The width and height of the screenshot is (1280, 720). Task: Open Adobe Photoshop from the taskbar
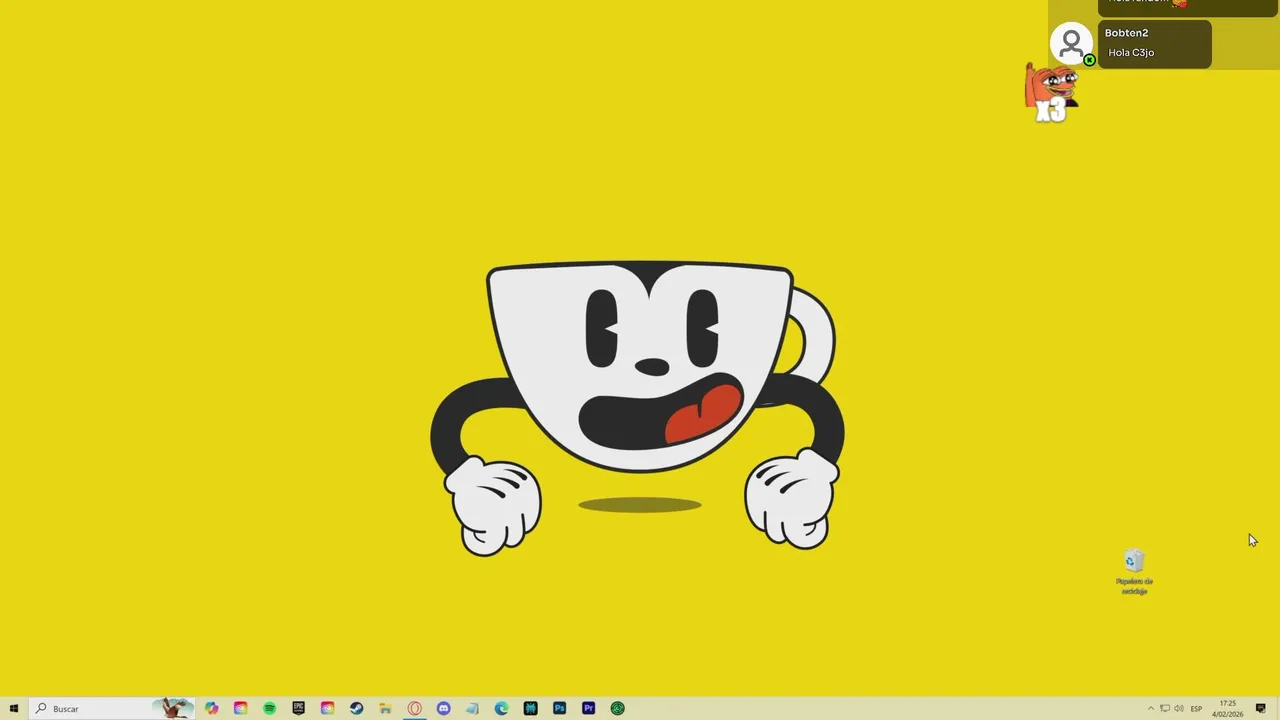559,708
